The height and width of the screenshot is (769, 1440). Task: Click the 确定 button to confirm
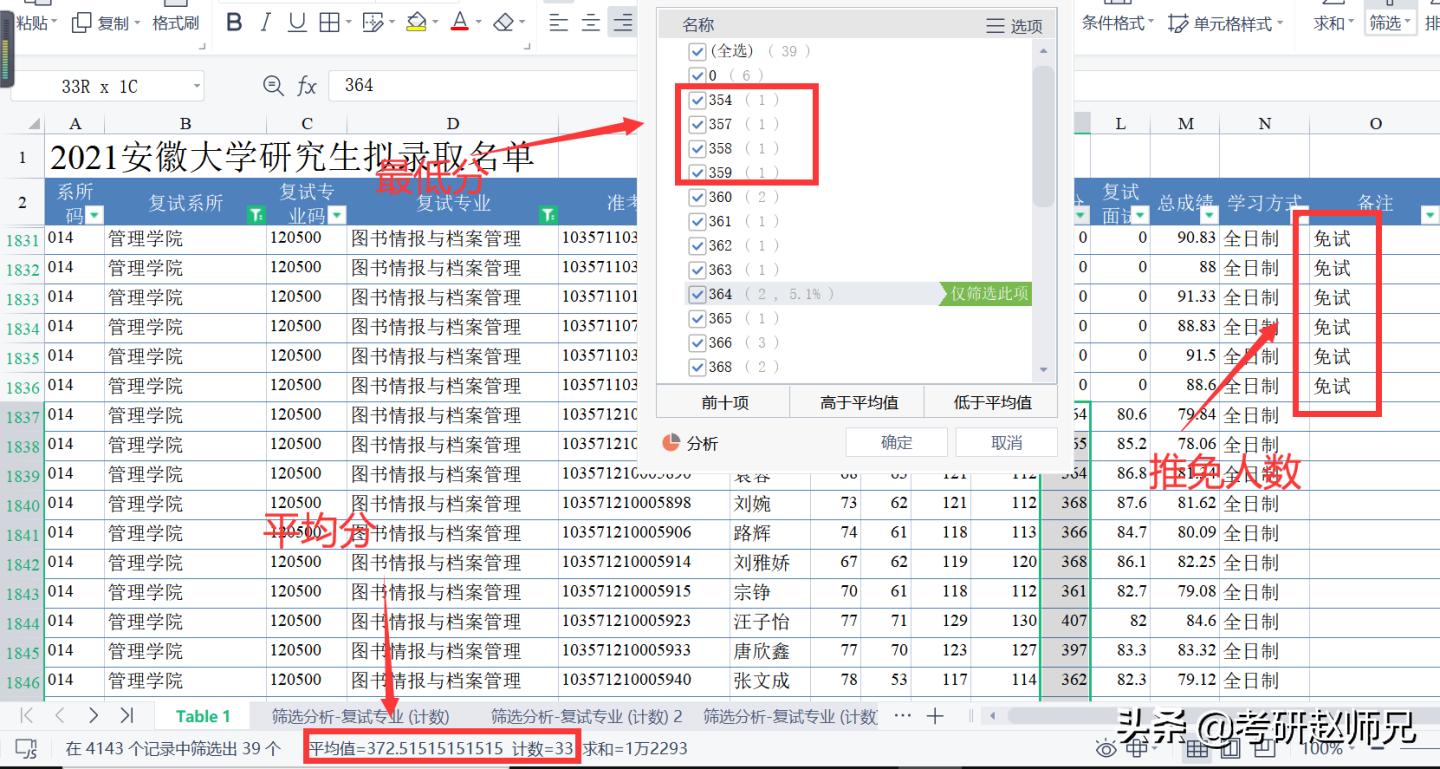(895, 441)
